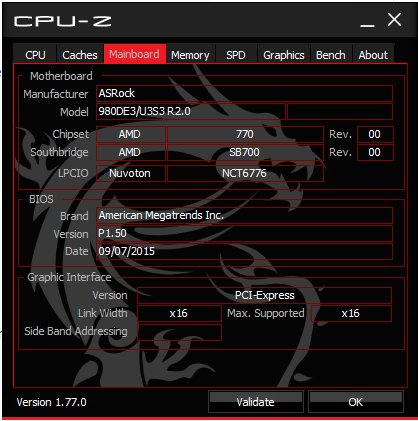Click the empty Side Band Addressing field
Image resolution: width=418 pixels, height=421 pixels.
tap(179, 332)
